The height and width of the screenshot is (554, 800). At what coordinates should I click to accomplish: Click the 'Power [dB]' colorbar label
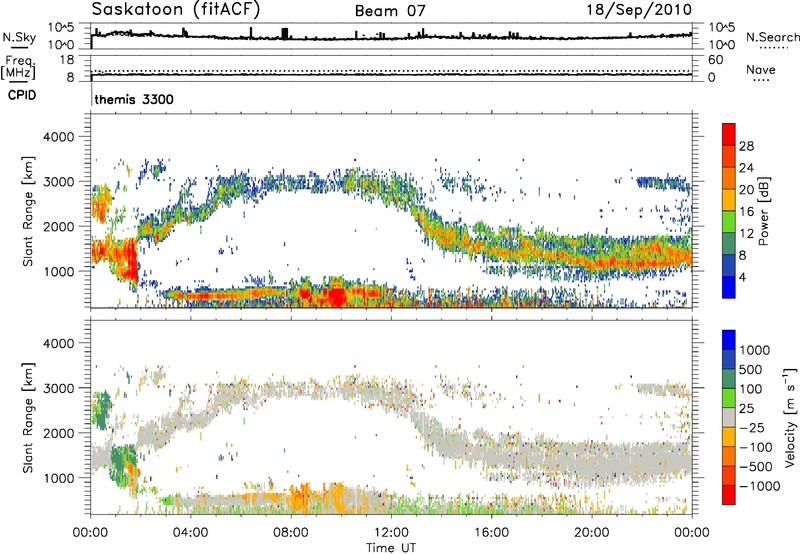click(763, 211)
